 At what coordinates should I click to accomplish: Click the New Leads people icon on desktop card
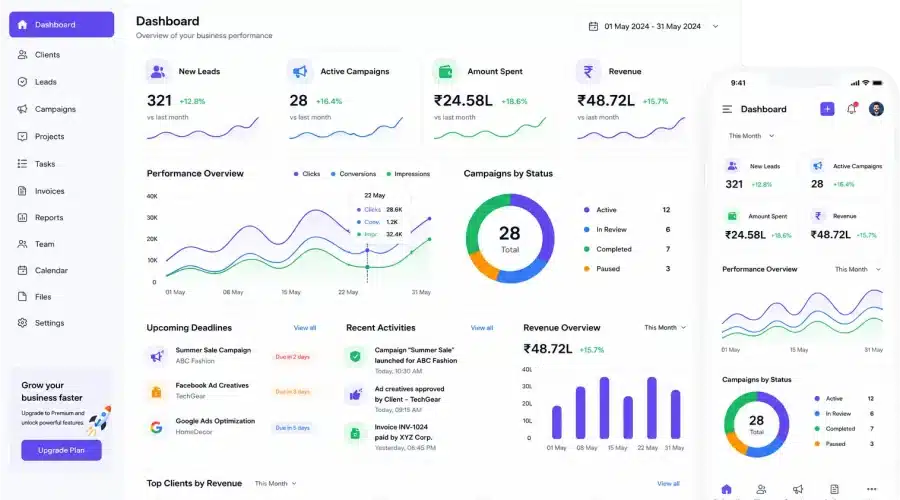158,71
